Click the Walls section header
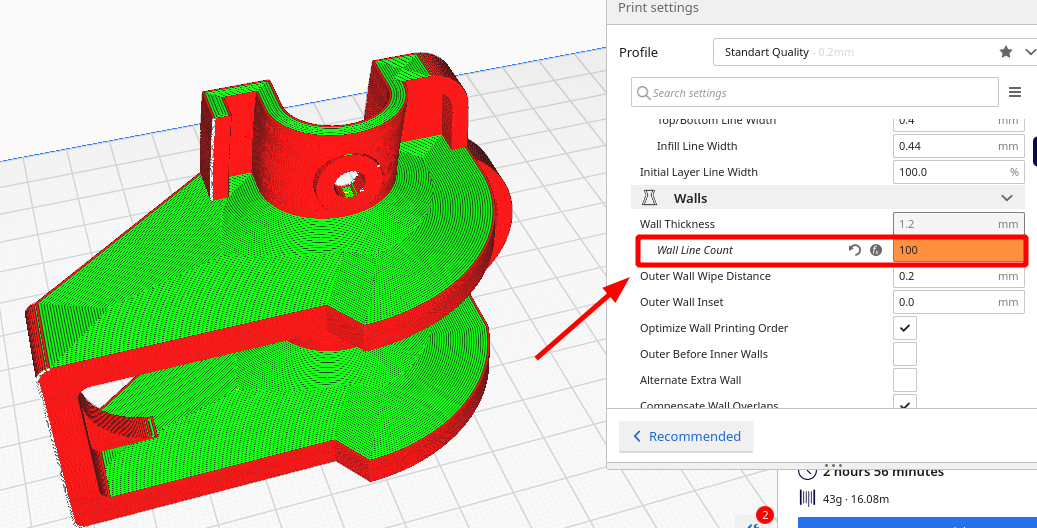This screenshot has width=1037, height=528. point(829,198)
